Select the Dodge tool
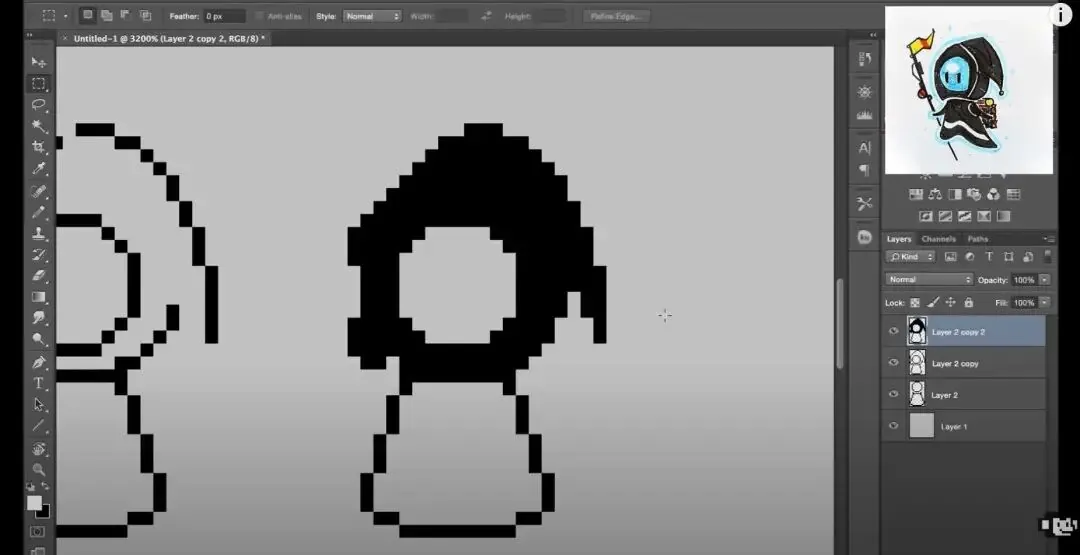The height and width of the screenshot is (555, 1080). [x=39, y=339]
